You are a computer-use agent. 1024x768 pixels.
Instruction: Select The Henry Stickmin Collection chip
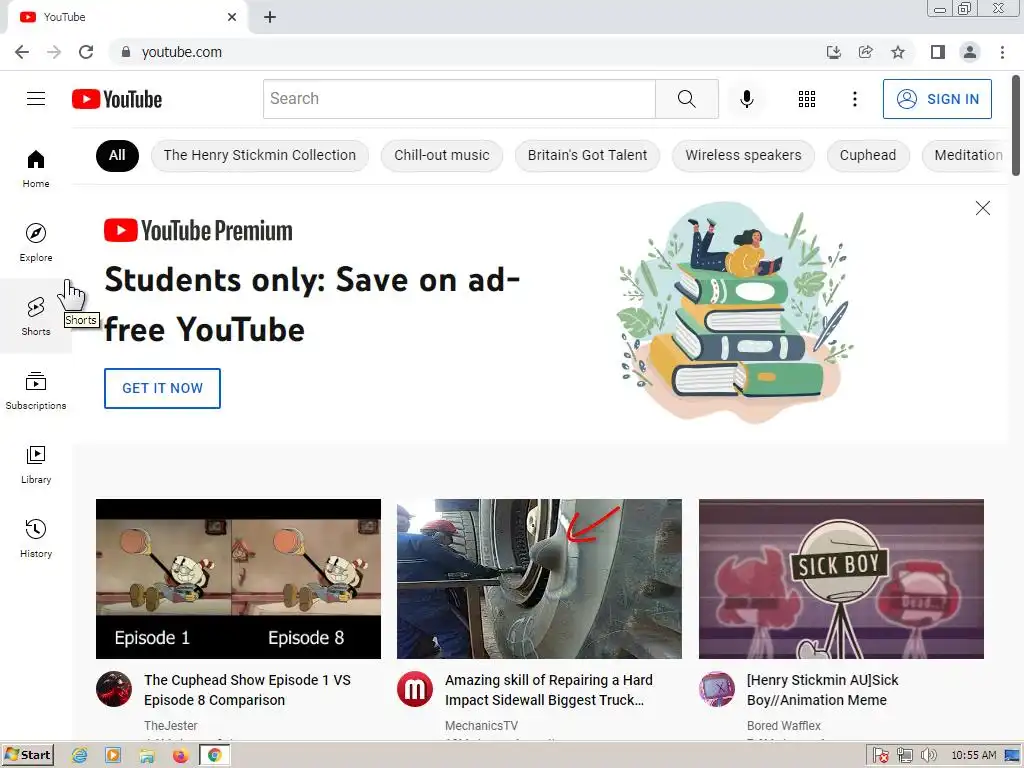(x=260, y=155)
